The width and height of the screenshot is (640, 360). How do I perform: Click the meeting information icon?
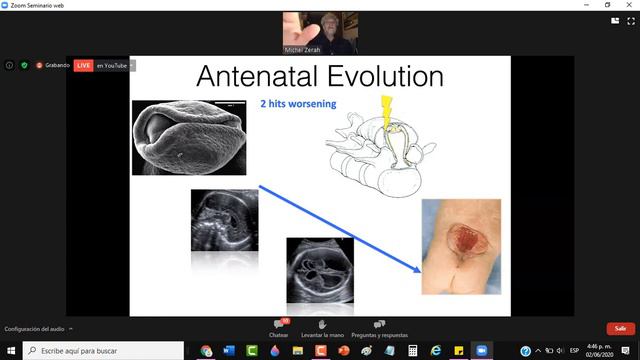pyautogui.click(x=9, y=65)
